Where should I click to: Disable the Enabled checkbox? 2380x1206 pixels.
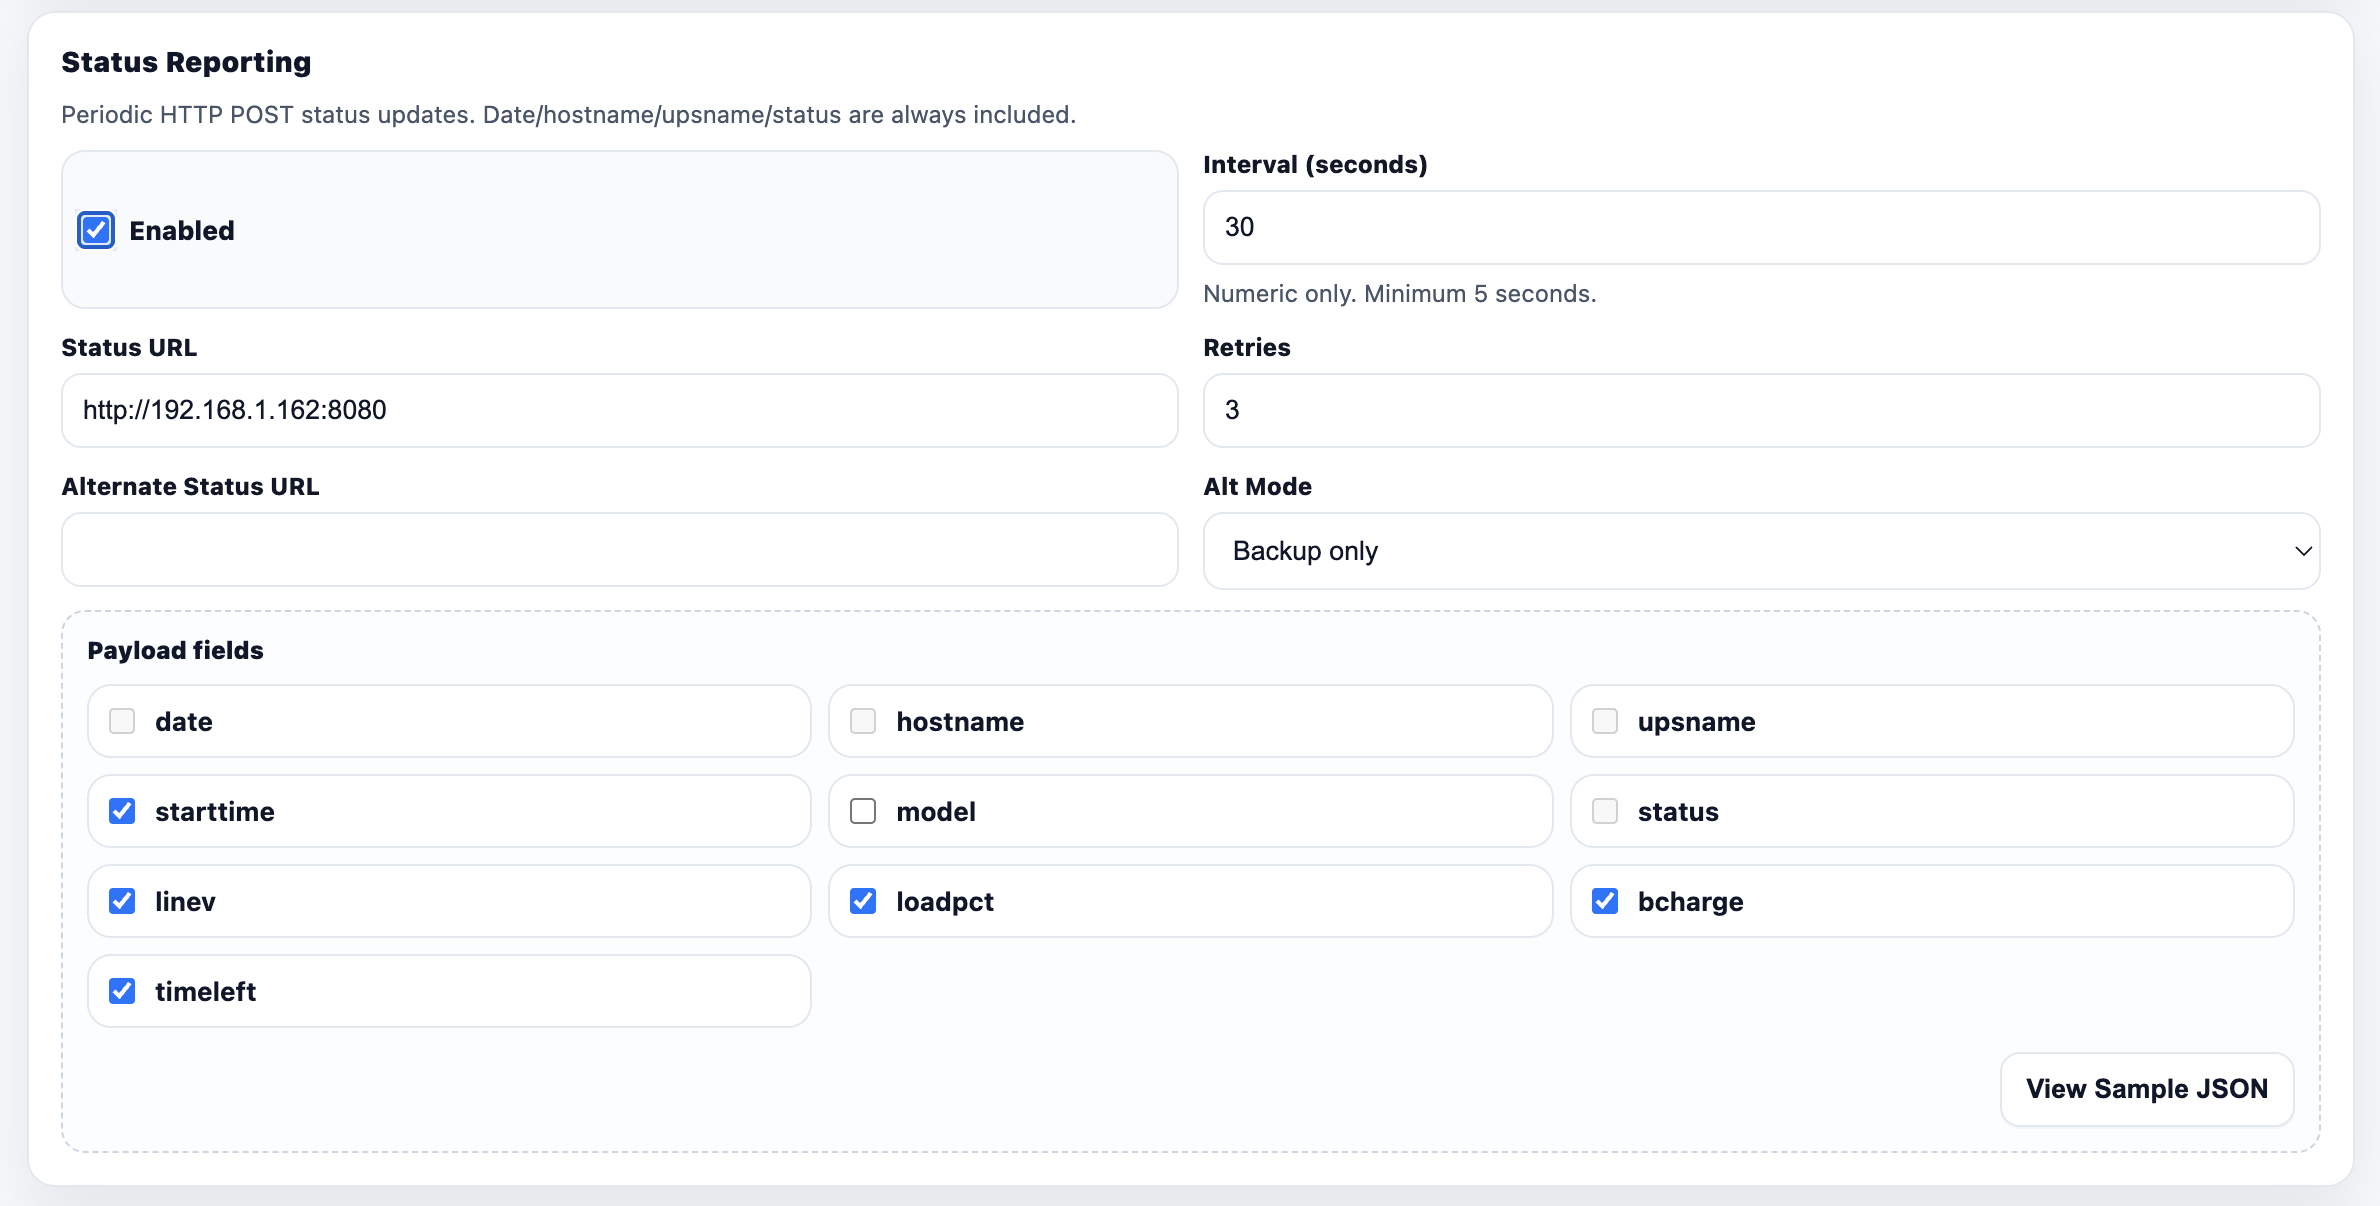95,230
